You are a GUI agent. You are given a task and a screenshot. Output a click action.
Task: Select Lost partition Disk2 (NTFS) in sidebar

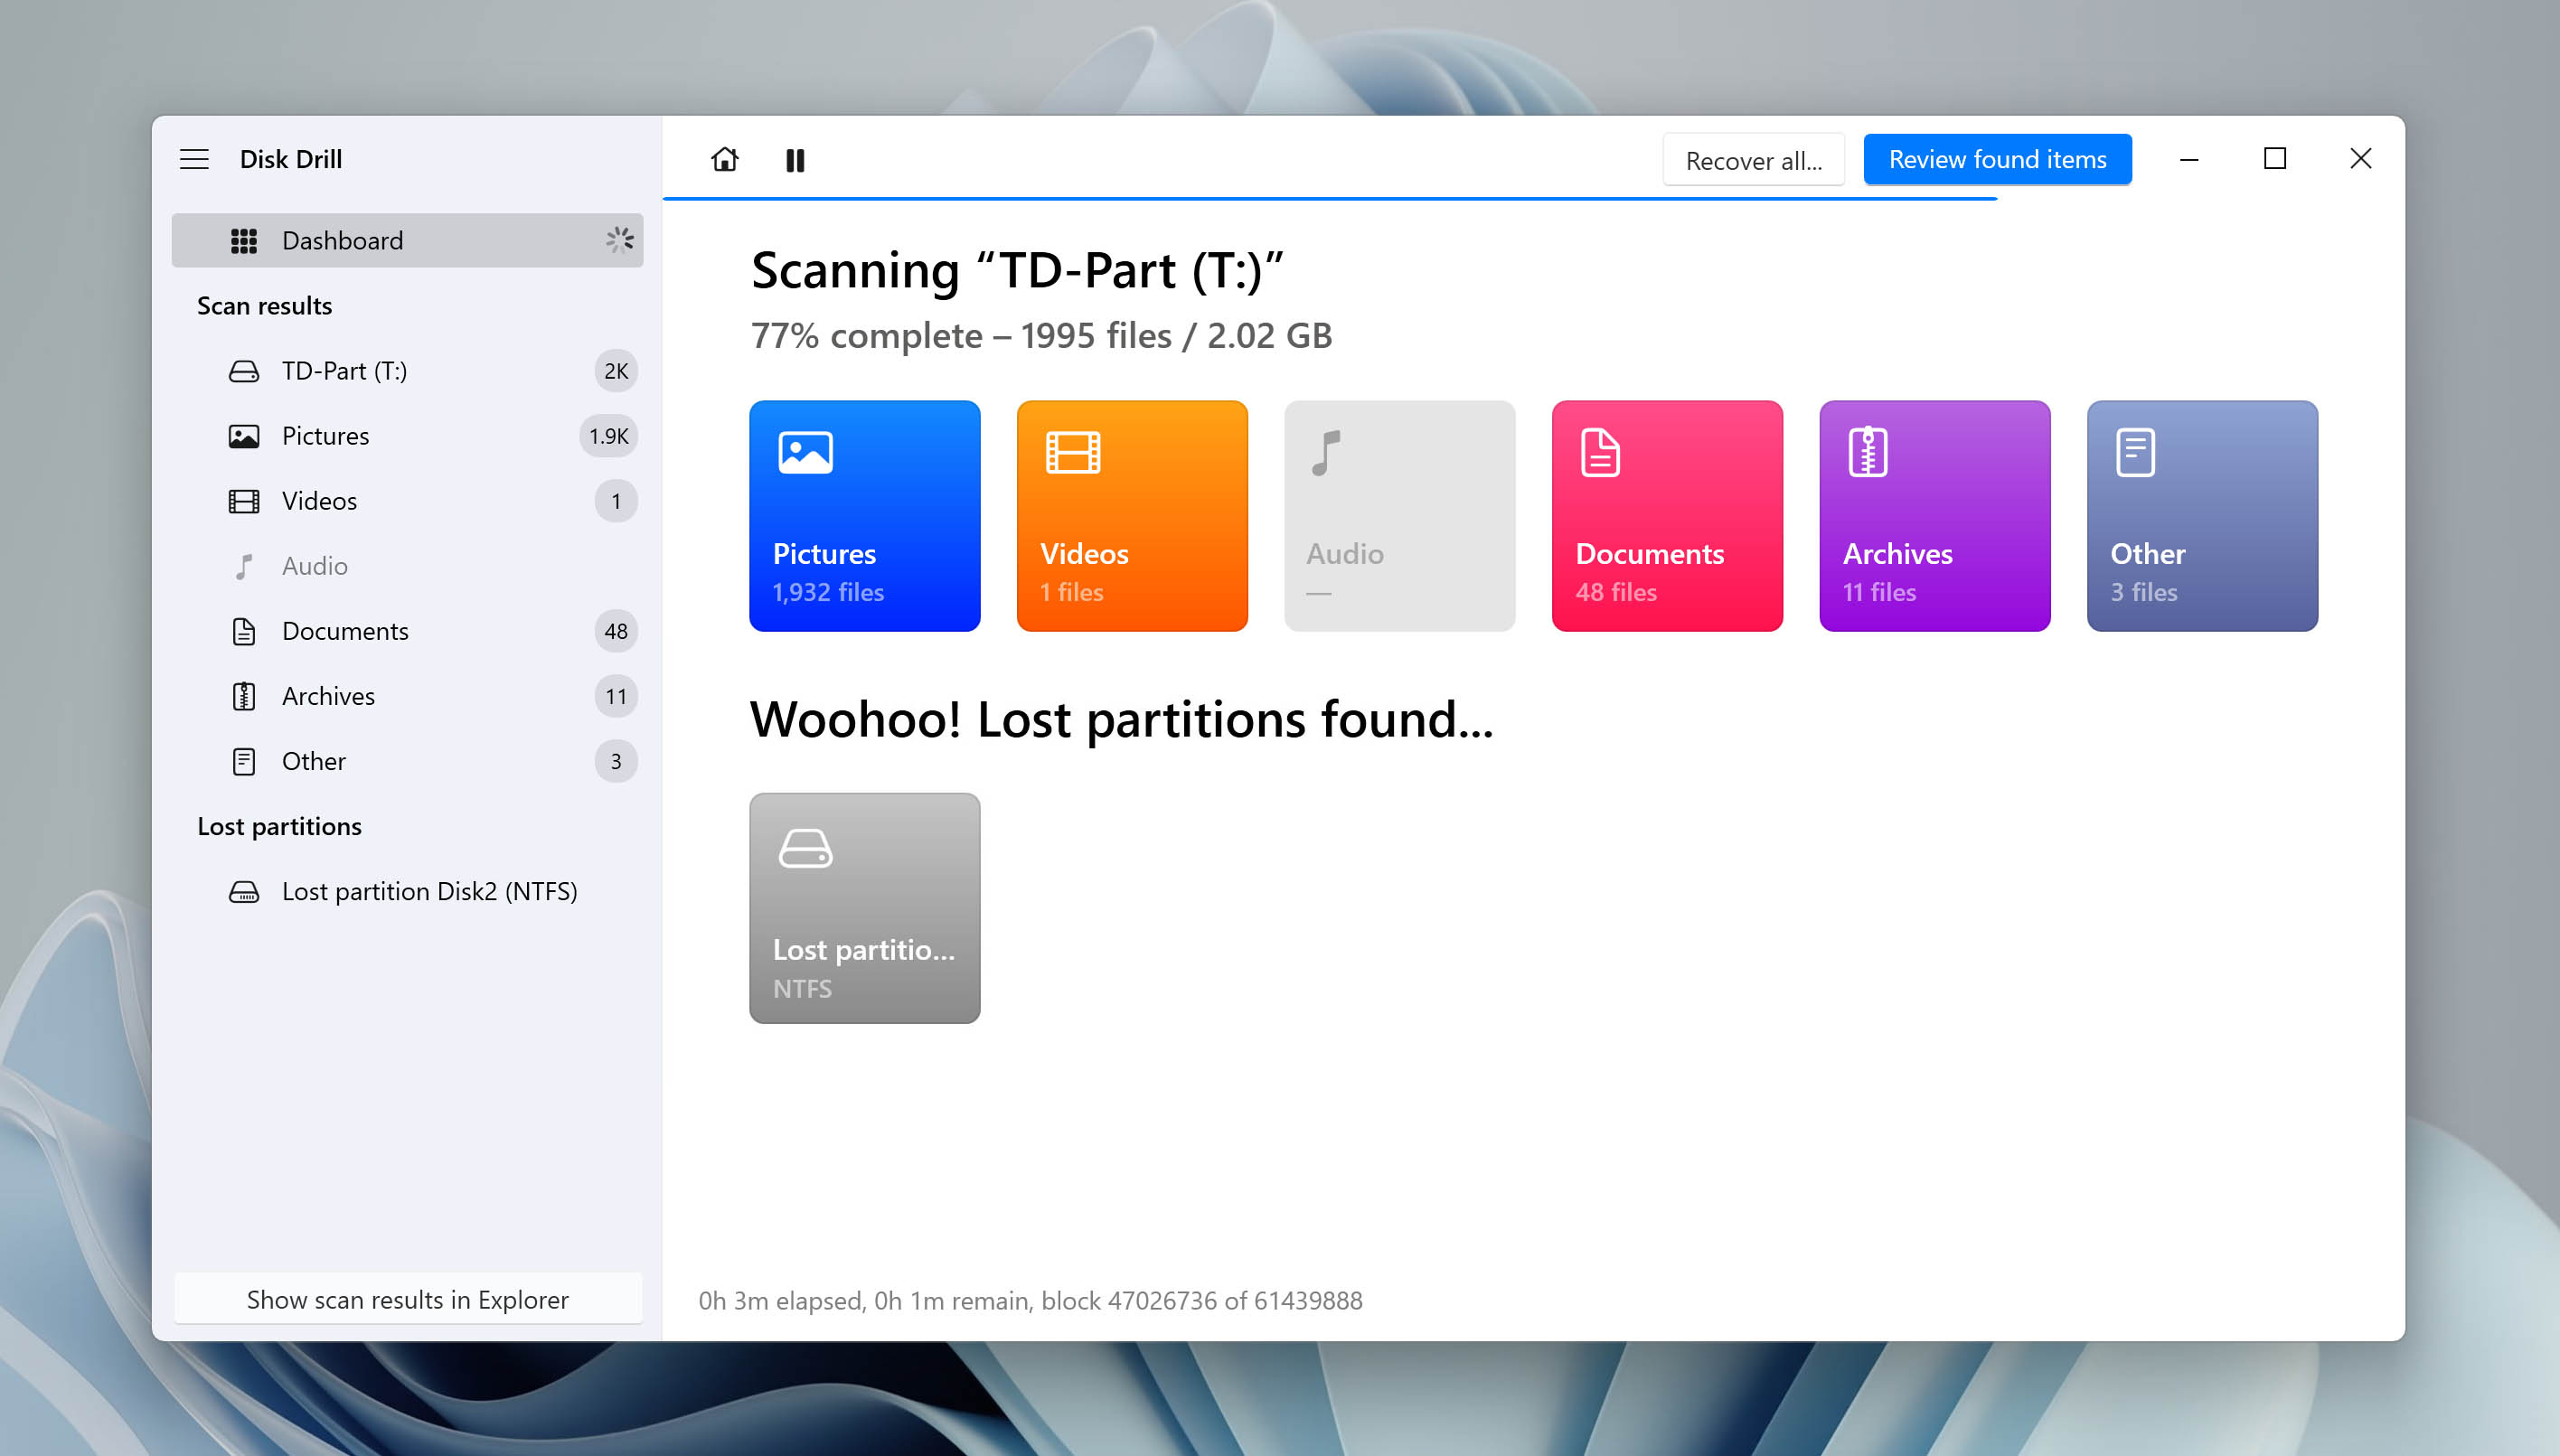(x=407, y=891)
